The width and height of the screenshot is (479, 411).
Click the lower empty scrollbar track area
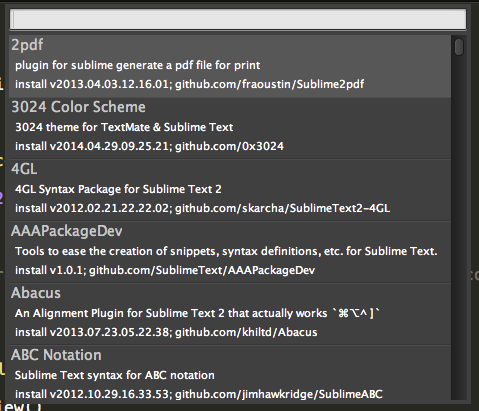point(459,233)
